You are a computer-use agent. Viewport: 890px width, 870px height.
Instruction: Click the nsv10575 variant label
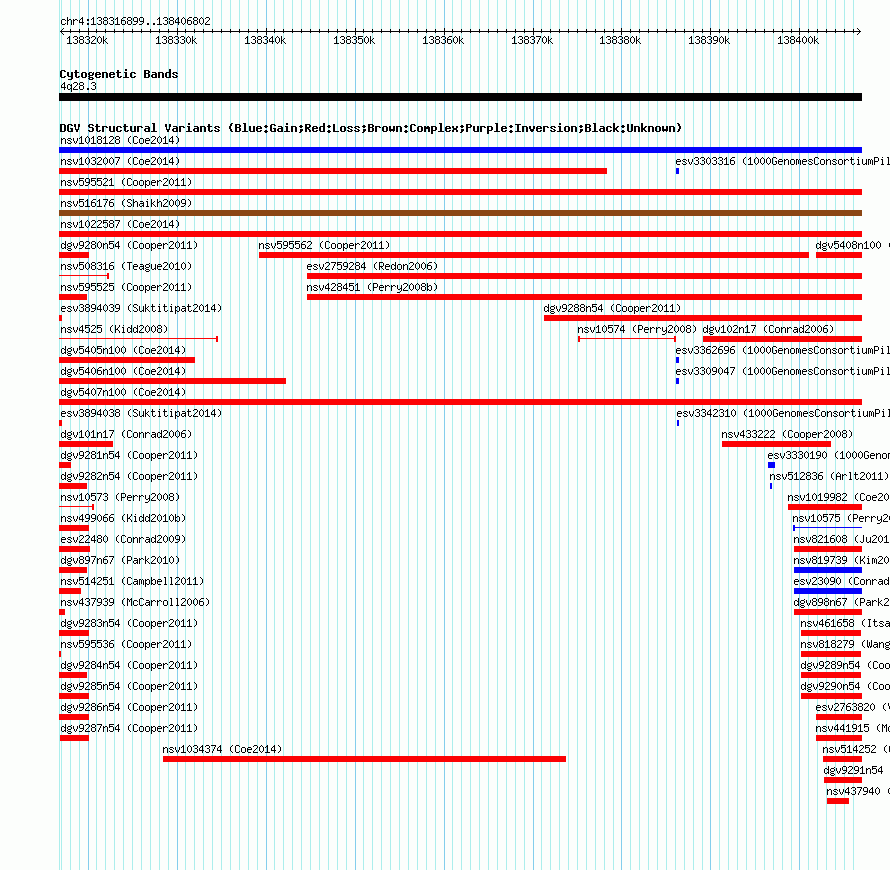(841, 518)
